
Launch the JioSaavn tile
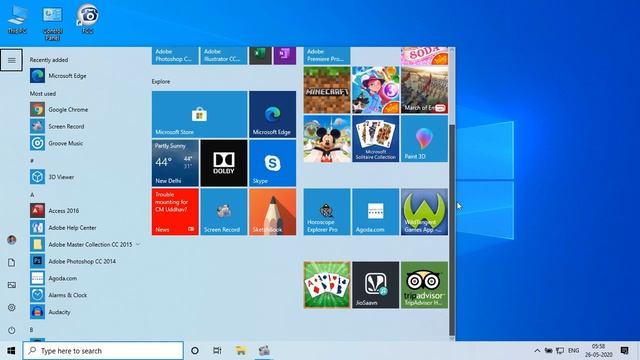(x=376, y=285)
